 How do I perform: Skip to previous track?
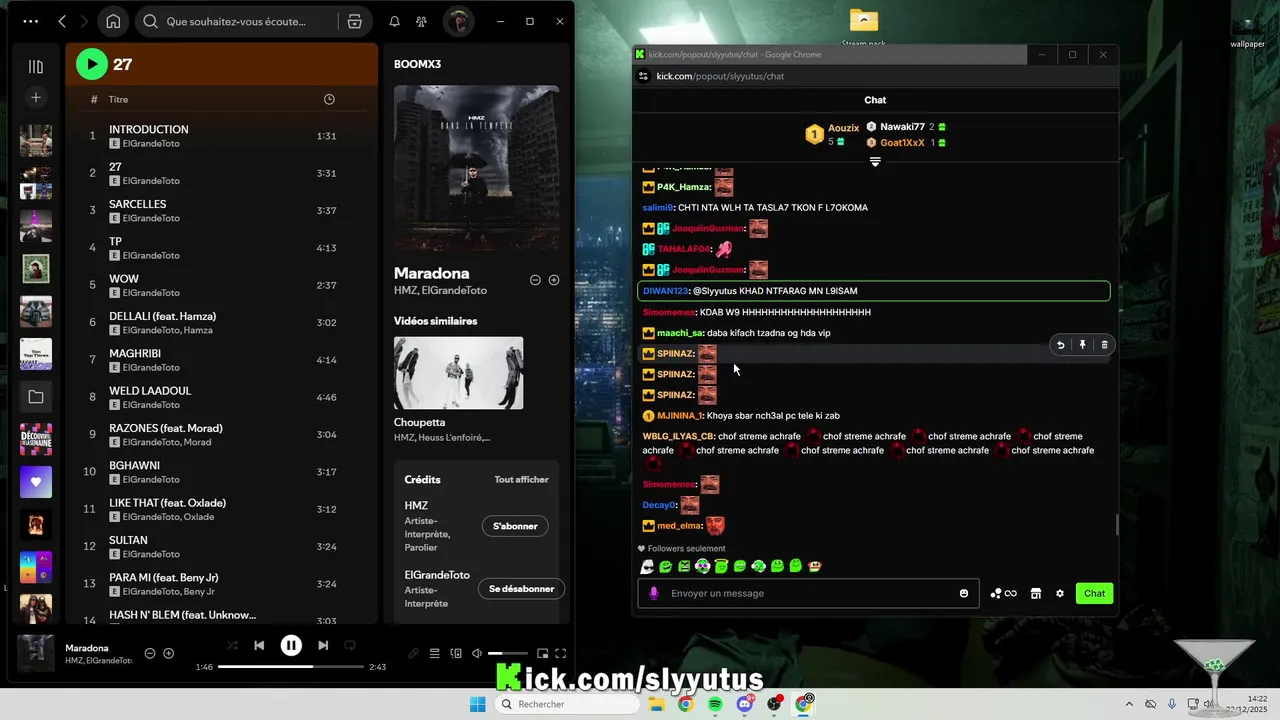point(259,646)
